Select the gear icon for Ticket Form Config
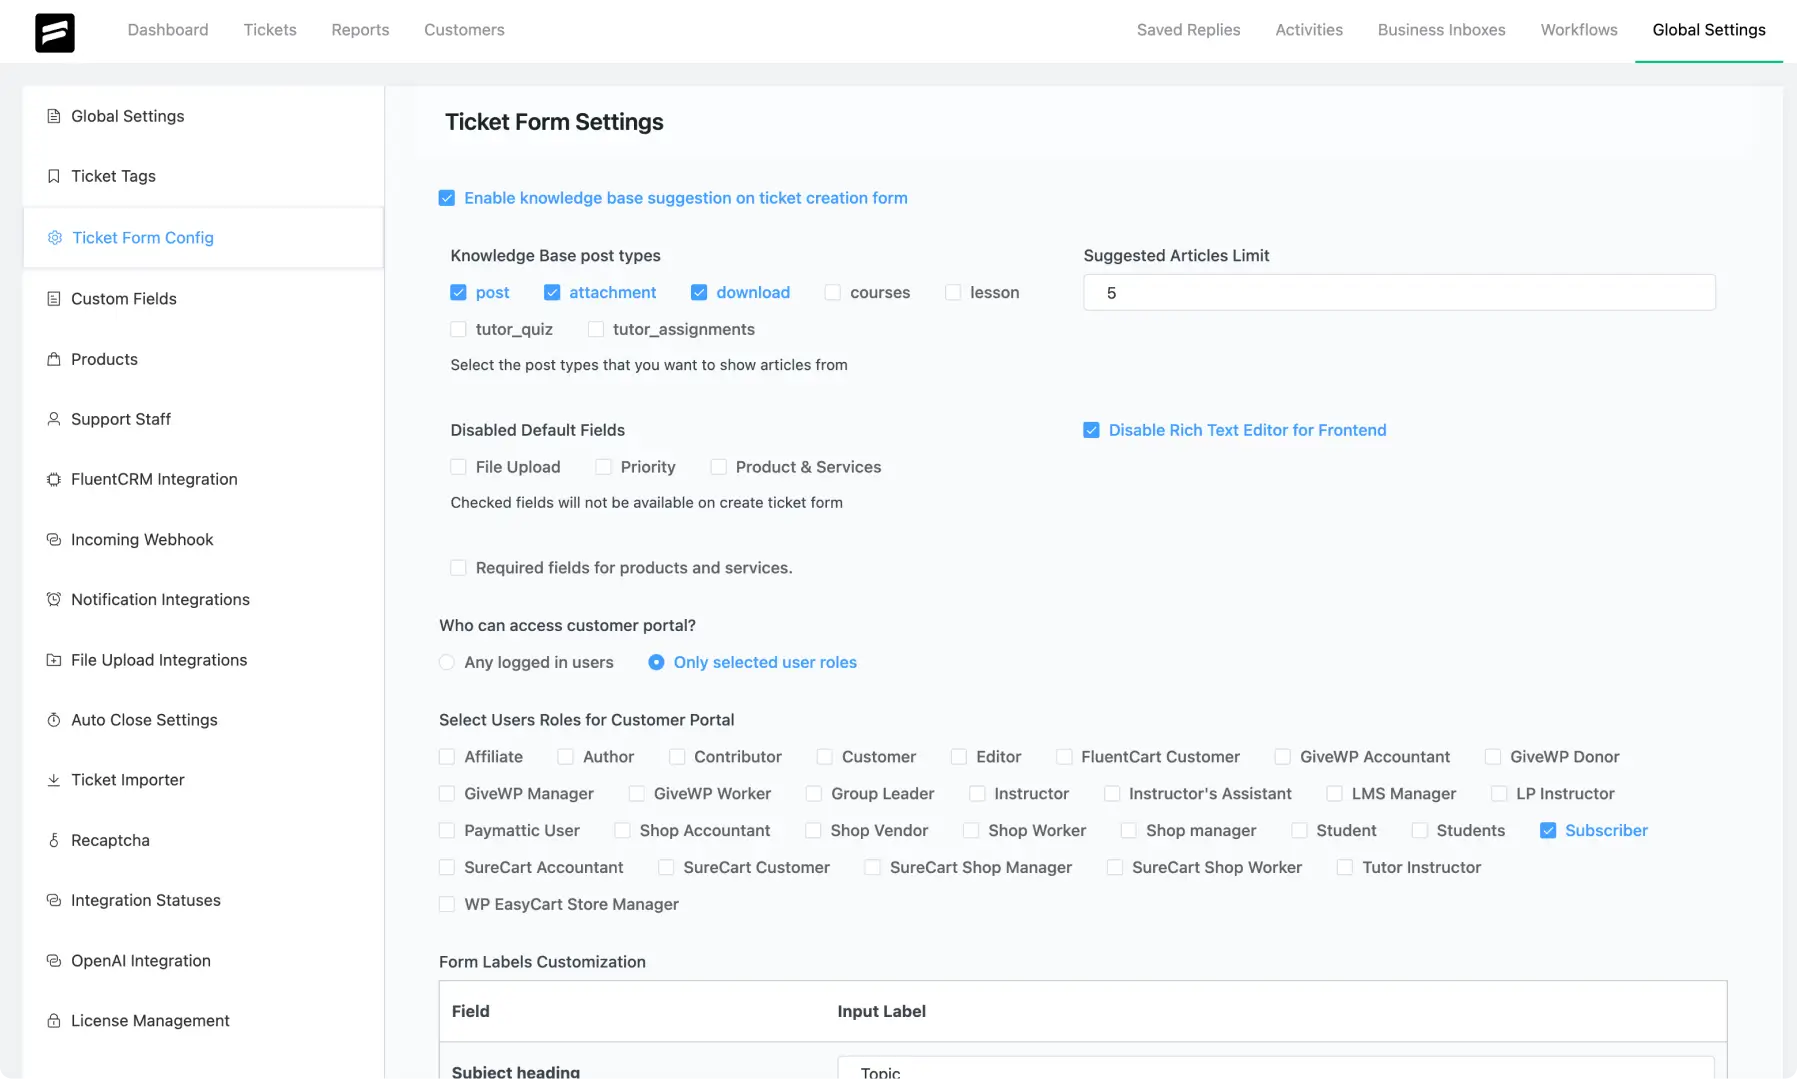1797x1079 pixels. pos(53,237)
